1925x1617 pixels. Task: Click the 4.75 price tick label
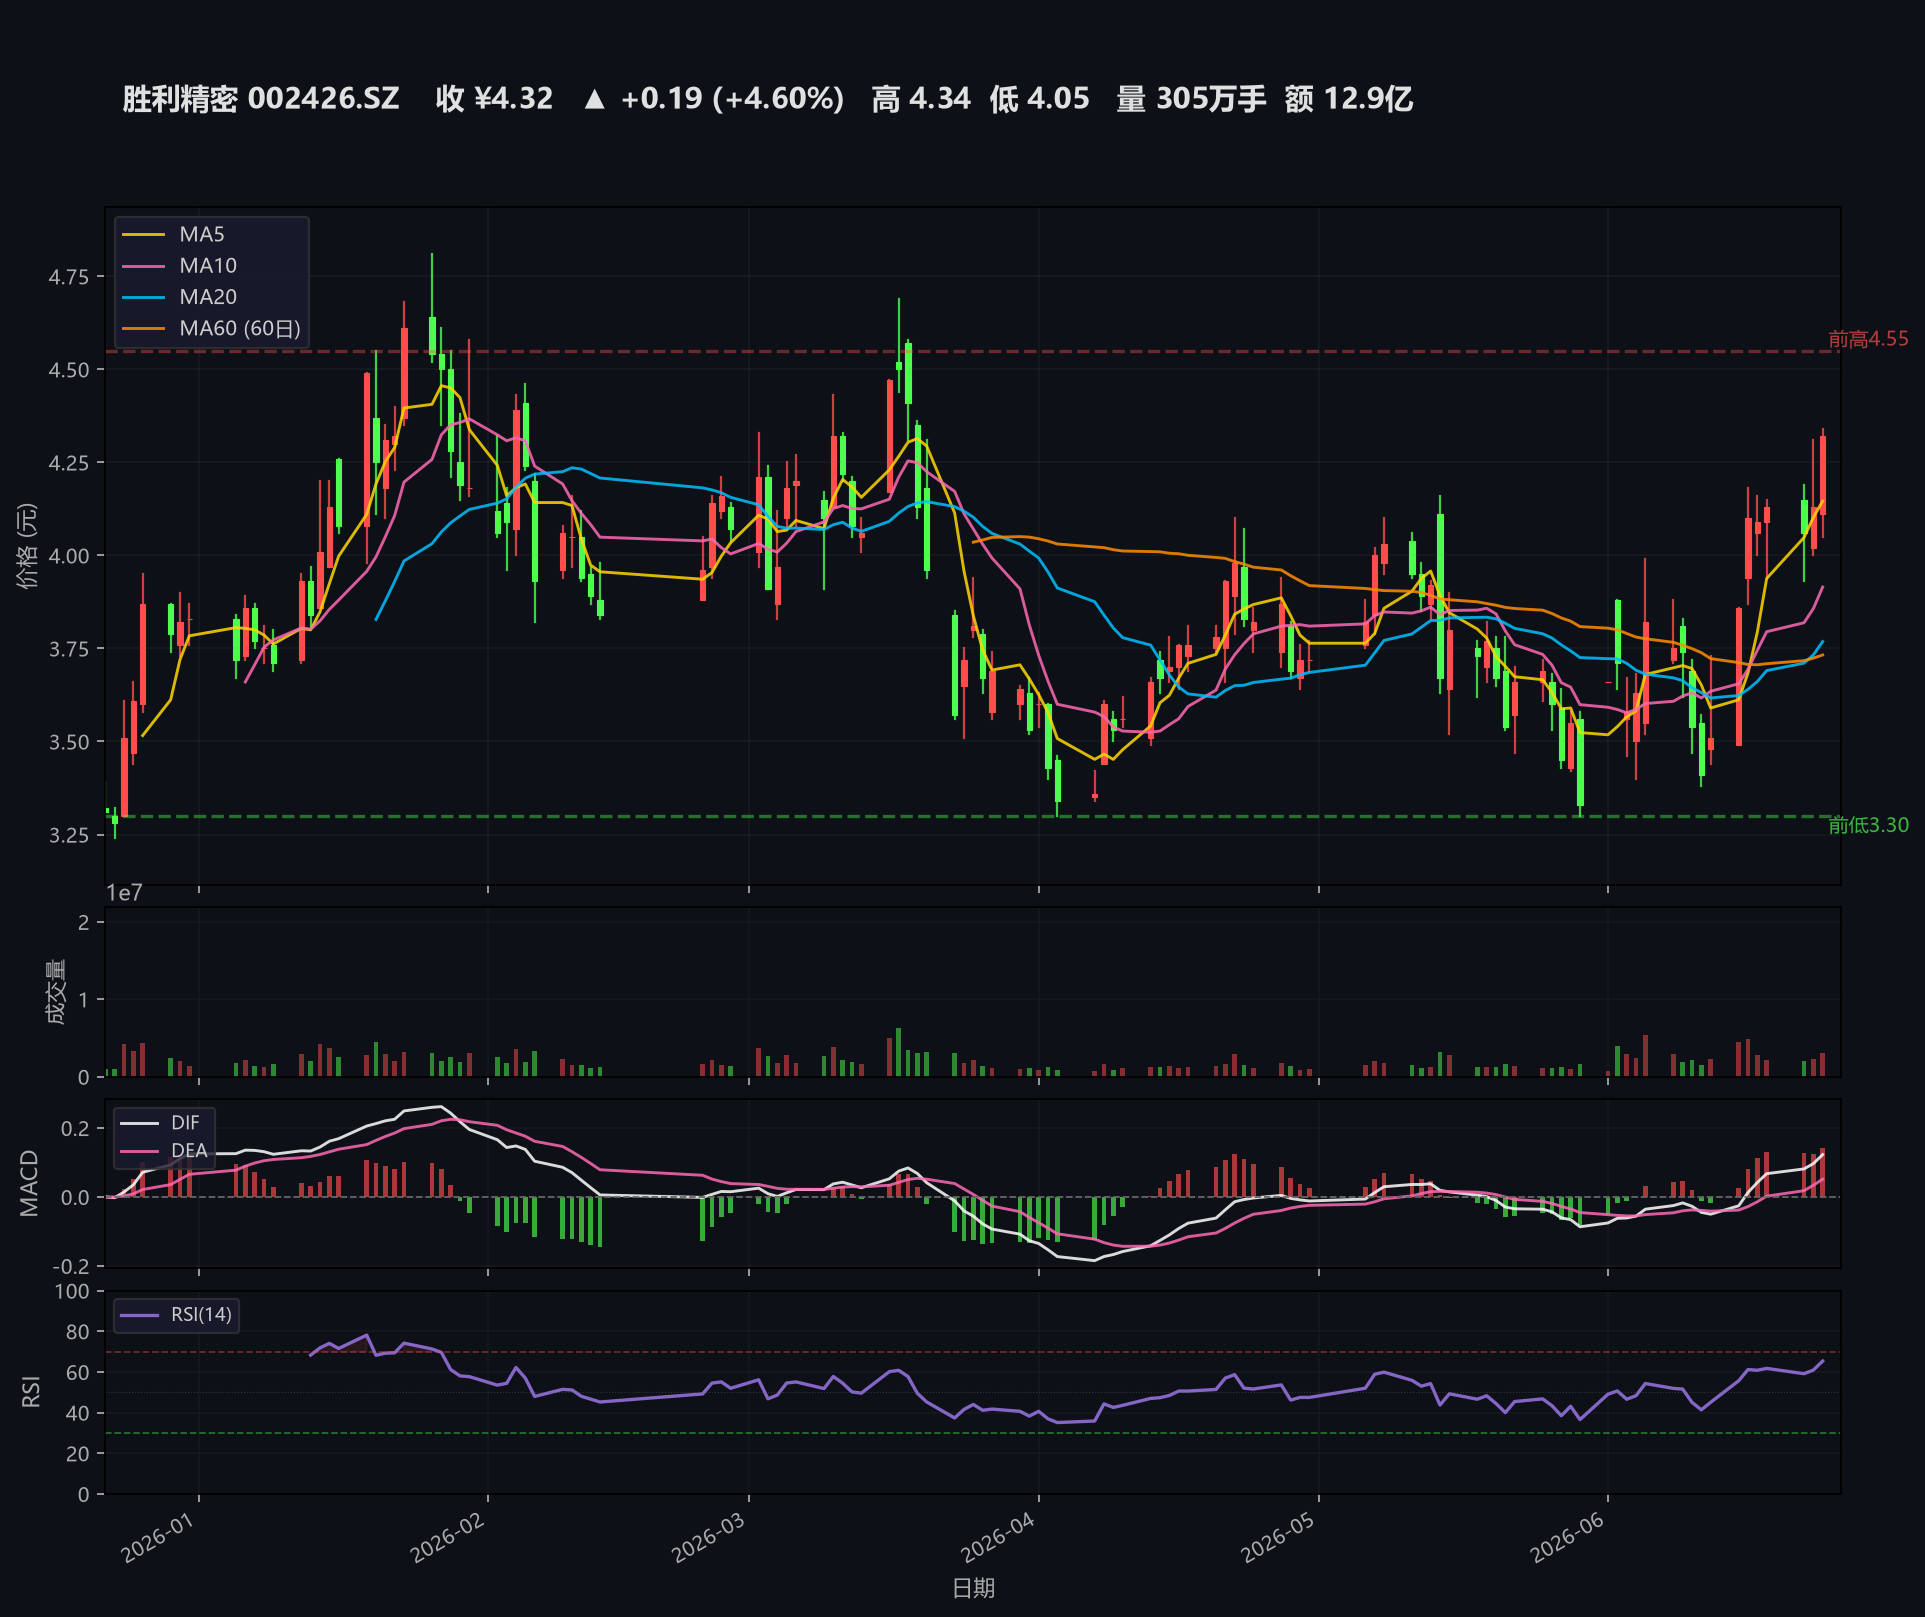tap(69, 277)
